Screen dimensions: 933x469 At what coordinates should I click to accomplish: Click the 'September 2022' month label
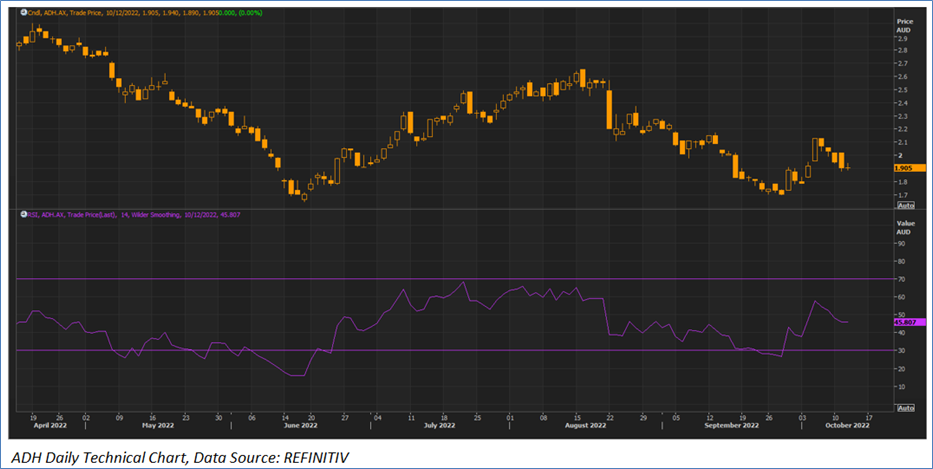[x=731, y=426]
